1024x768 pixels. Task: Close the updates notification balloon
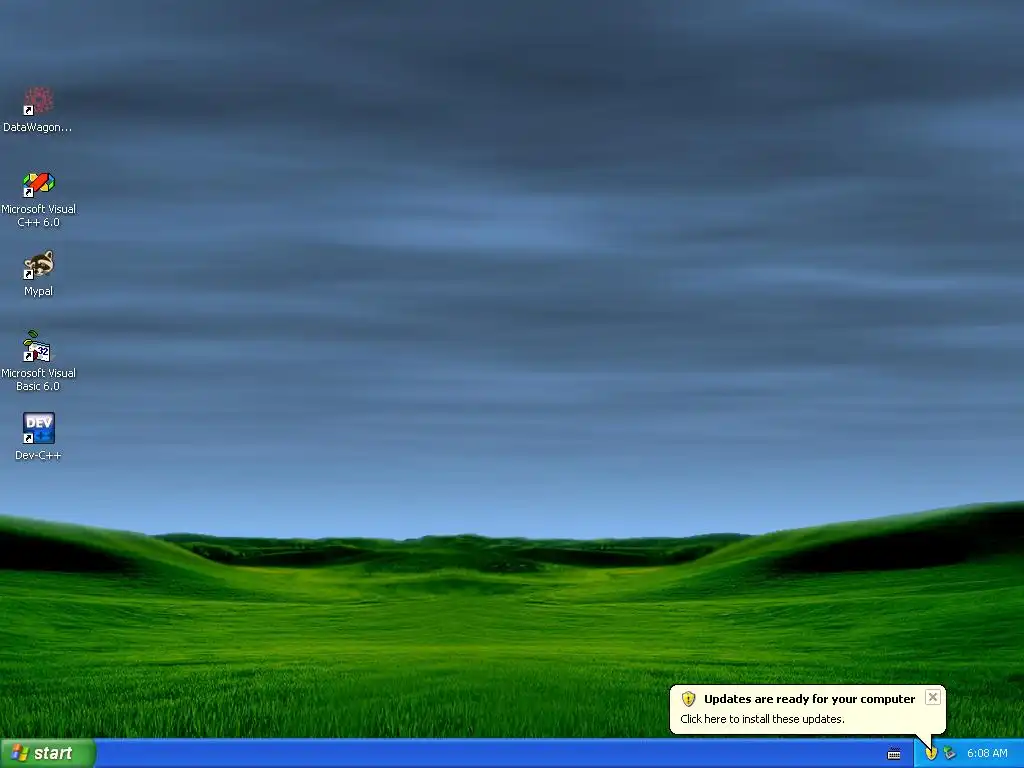[x=933, y=697]
